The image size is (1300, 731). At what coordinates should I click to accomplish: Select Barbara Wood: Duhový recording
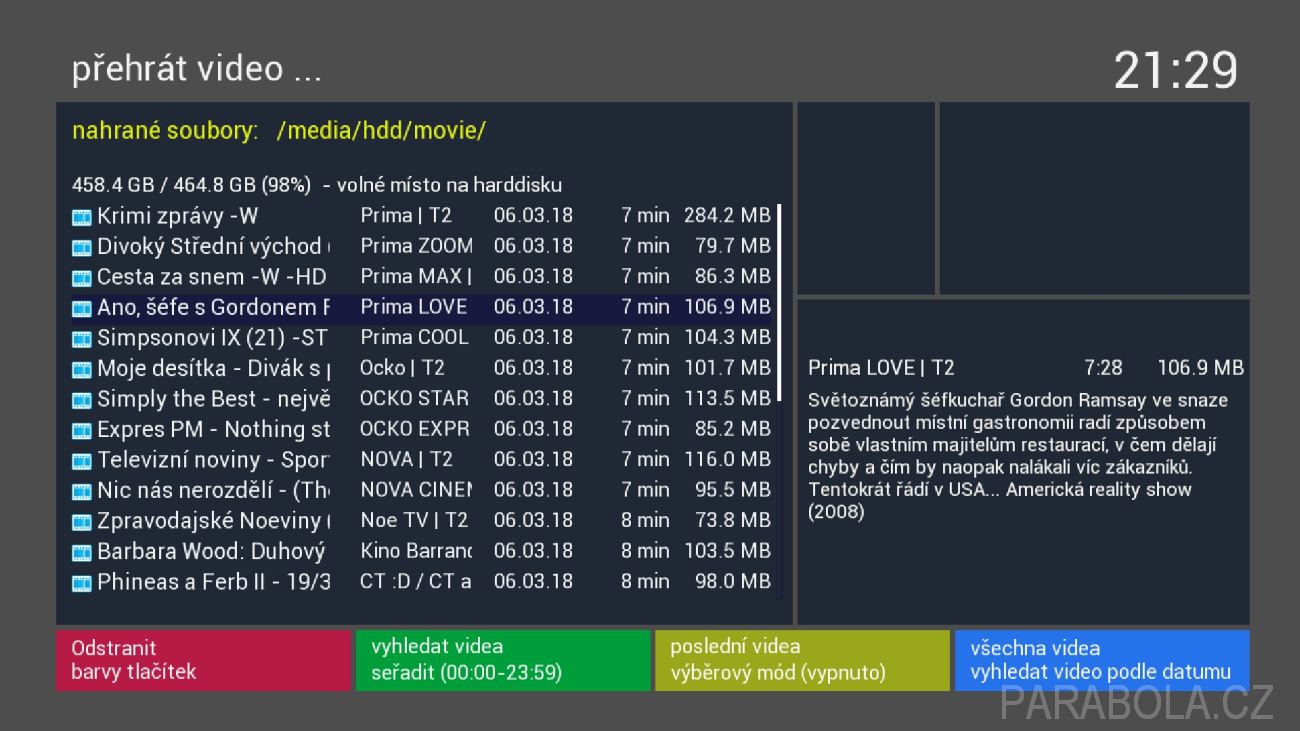[422, 551]
